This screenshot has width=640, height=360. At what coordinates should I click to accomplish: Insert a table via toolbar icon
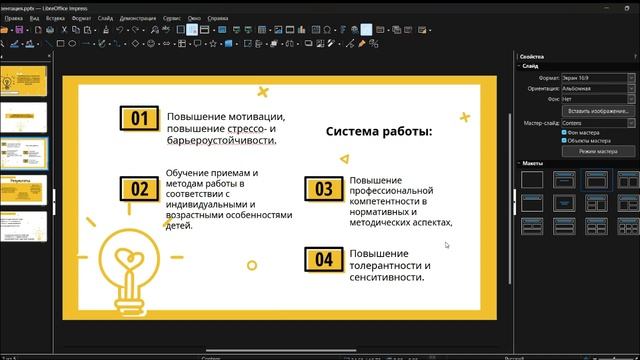(x=262, y=30)
